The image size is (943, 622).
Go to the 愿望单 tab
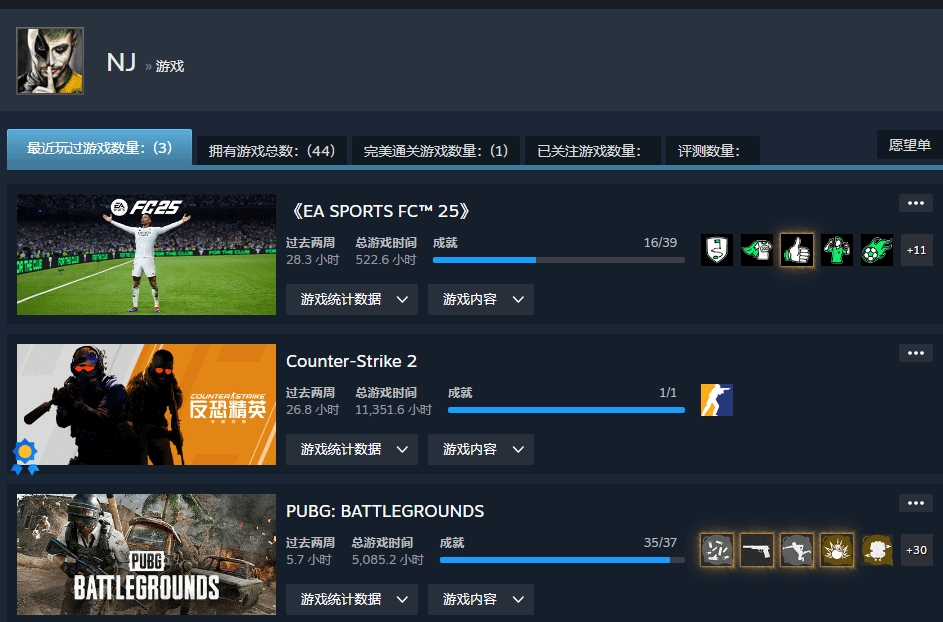pos(909,145)
